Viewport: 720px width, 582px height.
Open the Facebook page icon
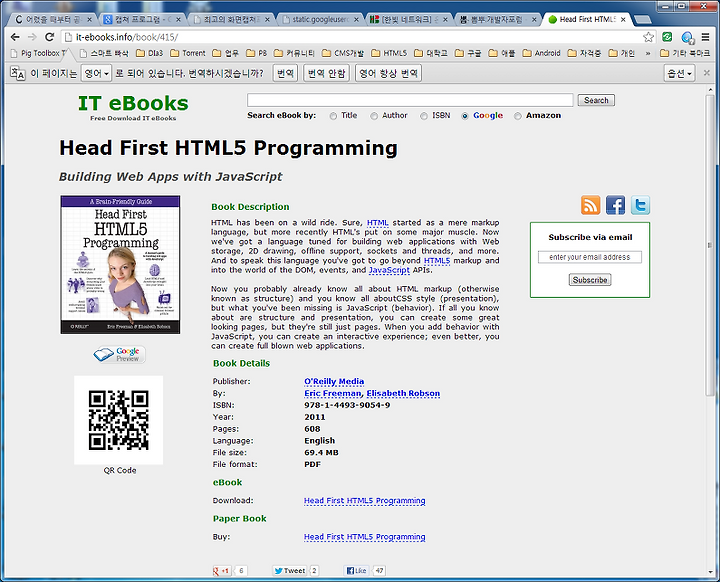615,205
